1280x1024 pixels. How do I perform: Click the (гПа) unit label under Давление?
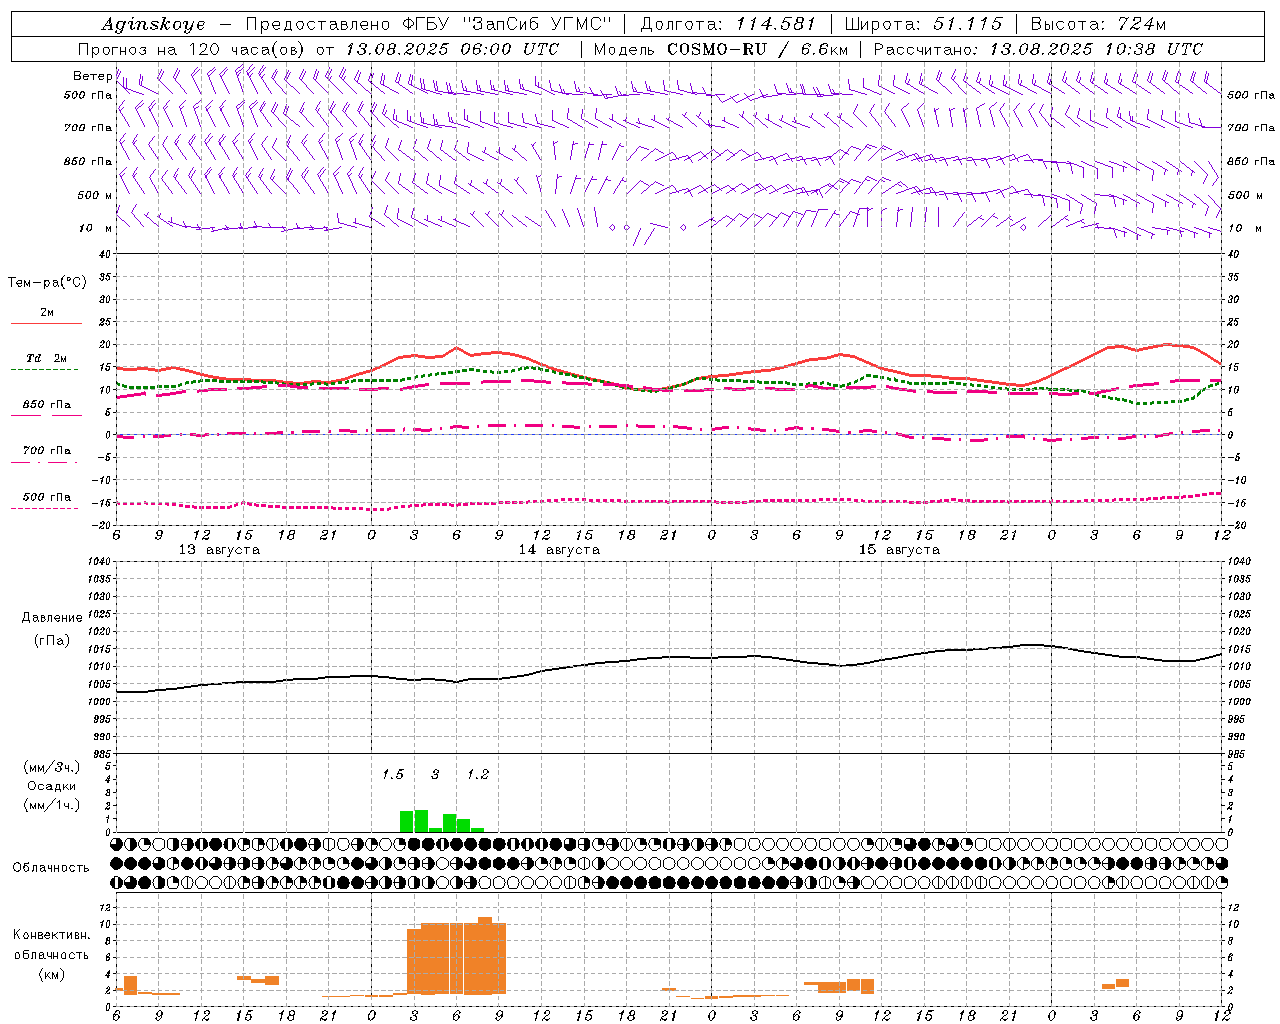coord(52,640)
